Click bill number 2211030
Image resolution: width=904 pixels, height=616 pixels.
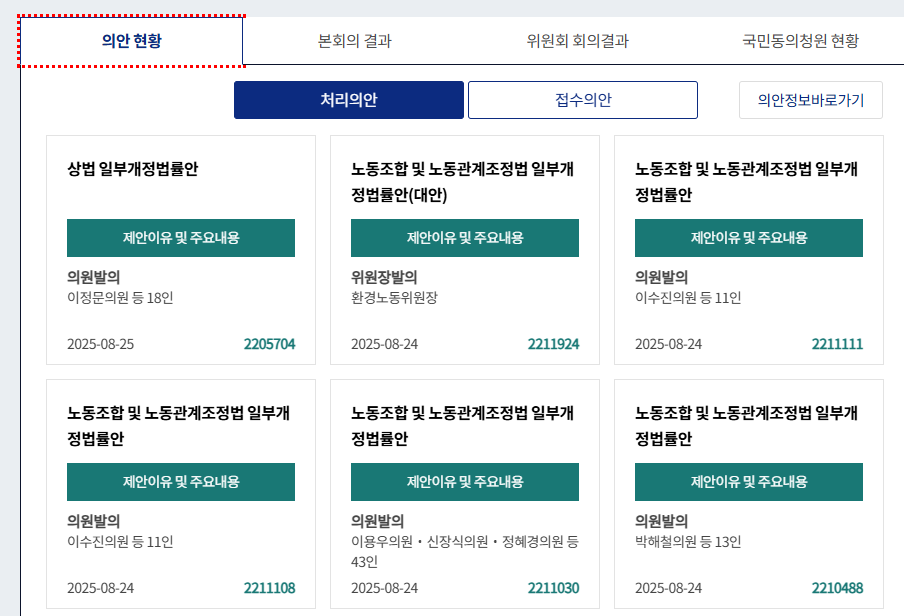[553, 588]
